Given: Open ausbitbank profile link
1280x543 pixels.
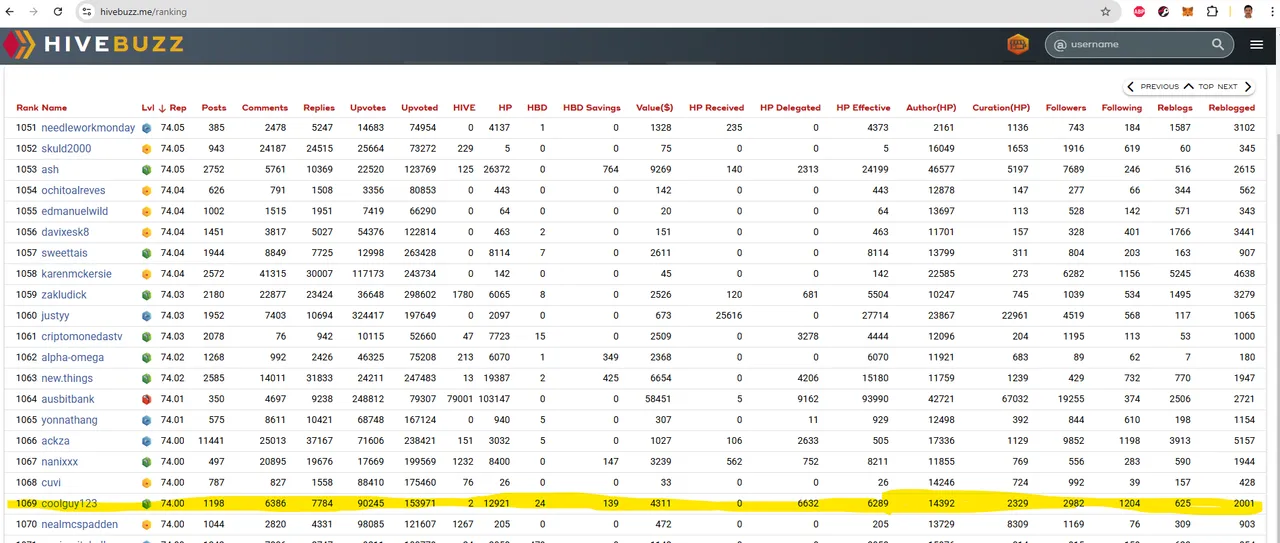Looking at the screenshot, I should point(69,399).
